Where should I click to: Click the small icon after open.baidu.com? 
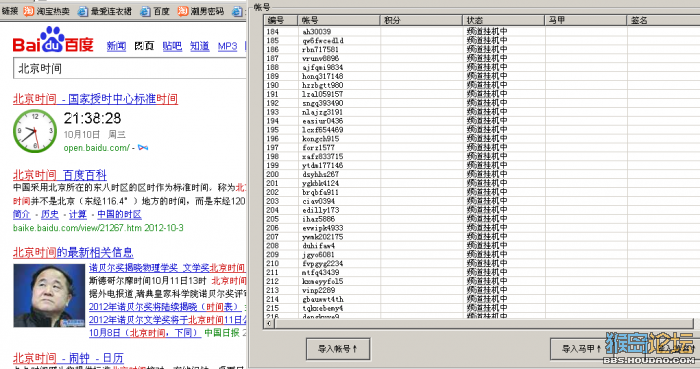coord(143,148)
